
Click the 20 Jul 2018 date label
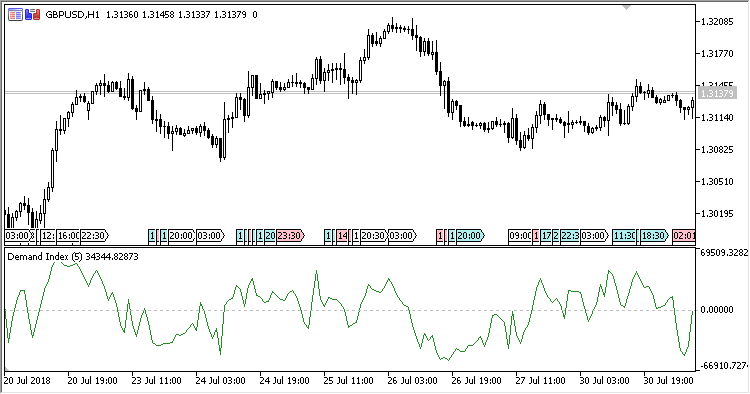click(x=27, y=381)
